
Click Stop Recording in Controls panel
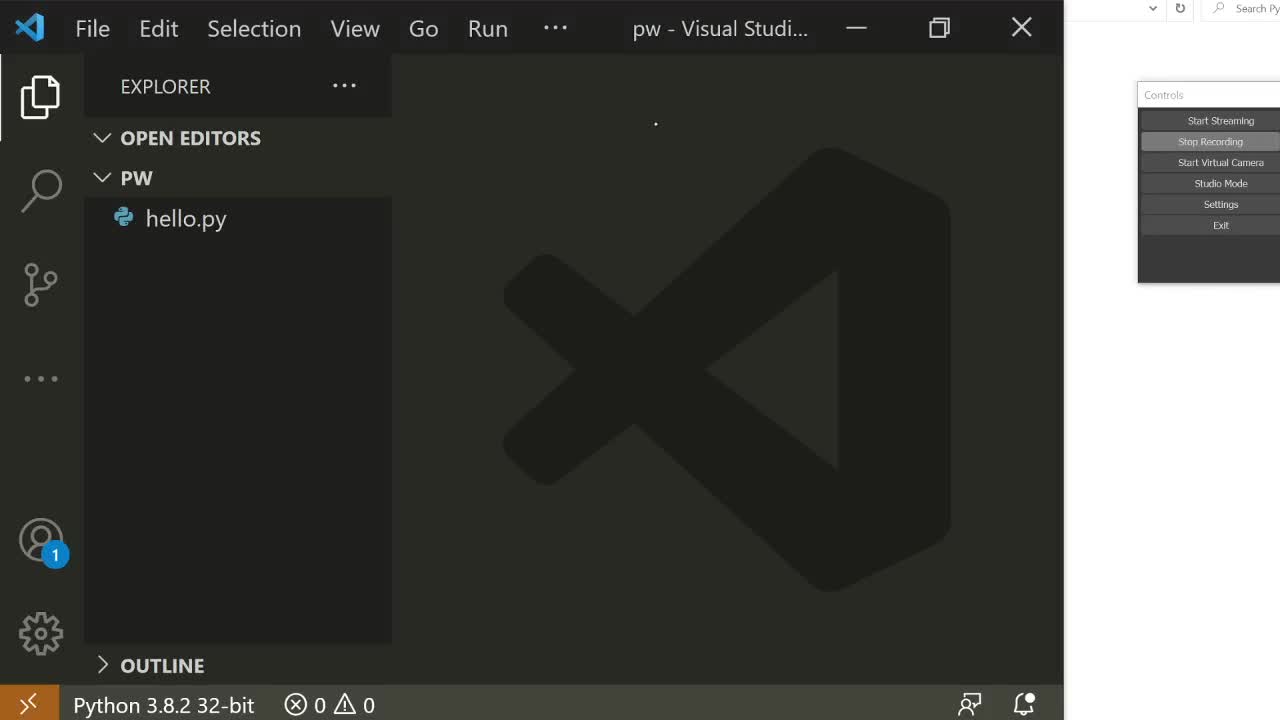pyautogui.click(x=1211, y=142)
